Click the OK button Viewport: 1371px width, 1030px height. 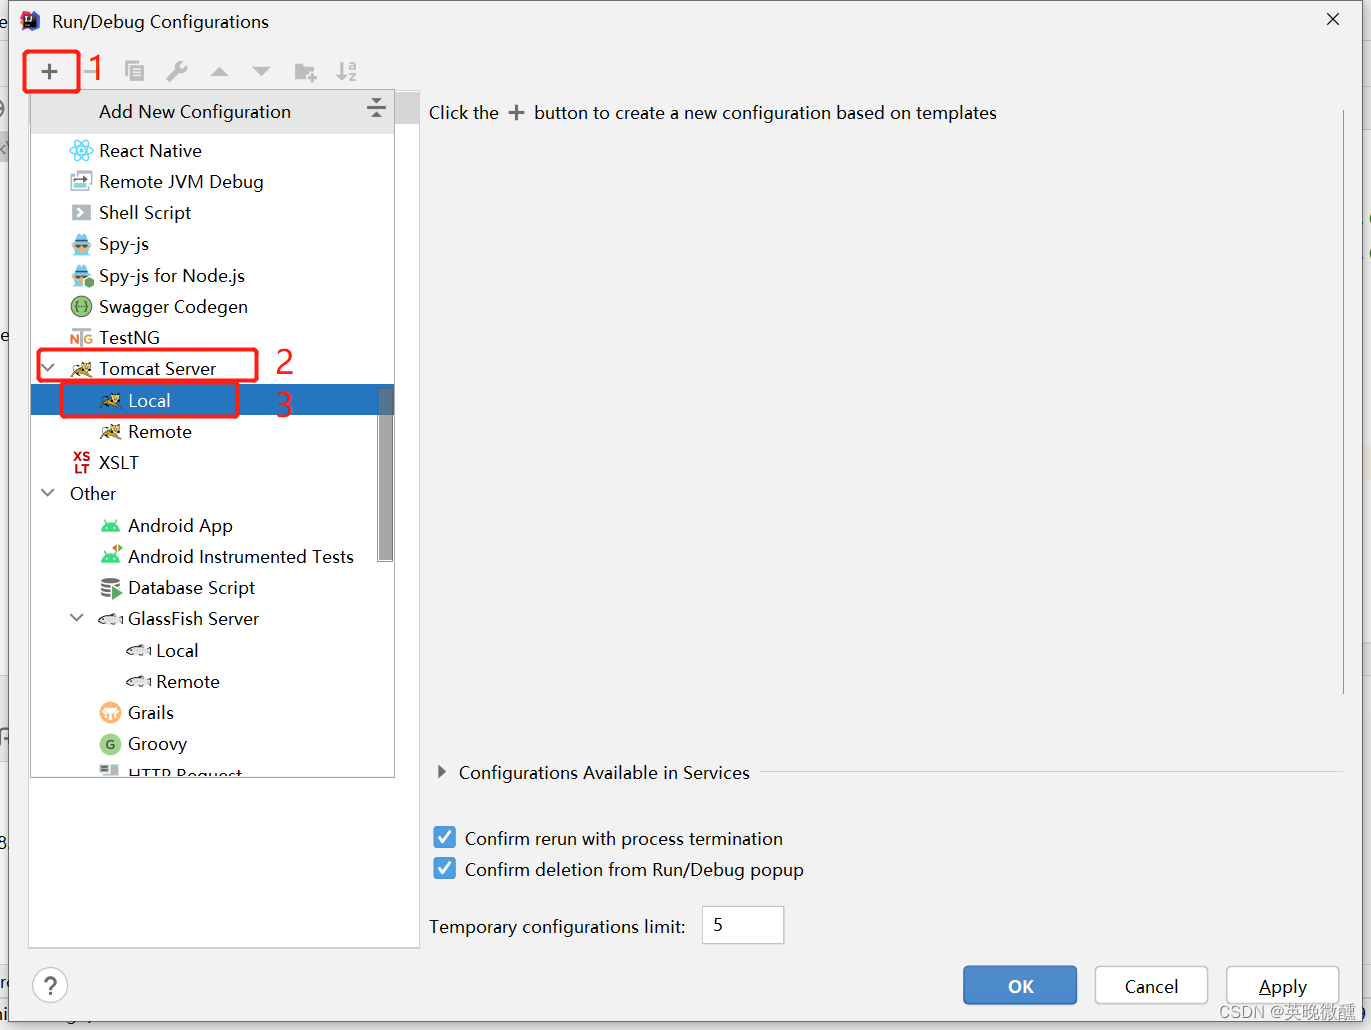(1020, 986)
